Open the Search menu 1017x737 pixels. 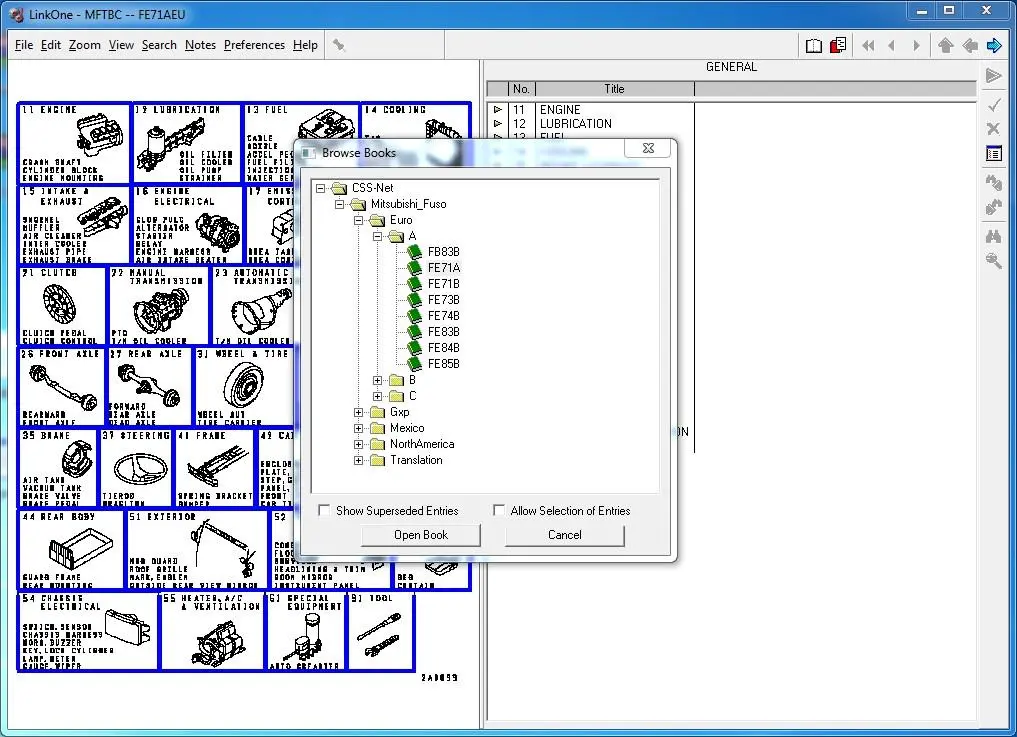click(x=159, y=45)
